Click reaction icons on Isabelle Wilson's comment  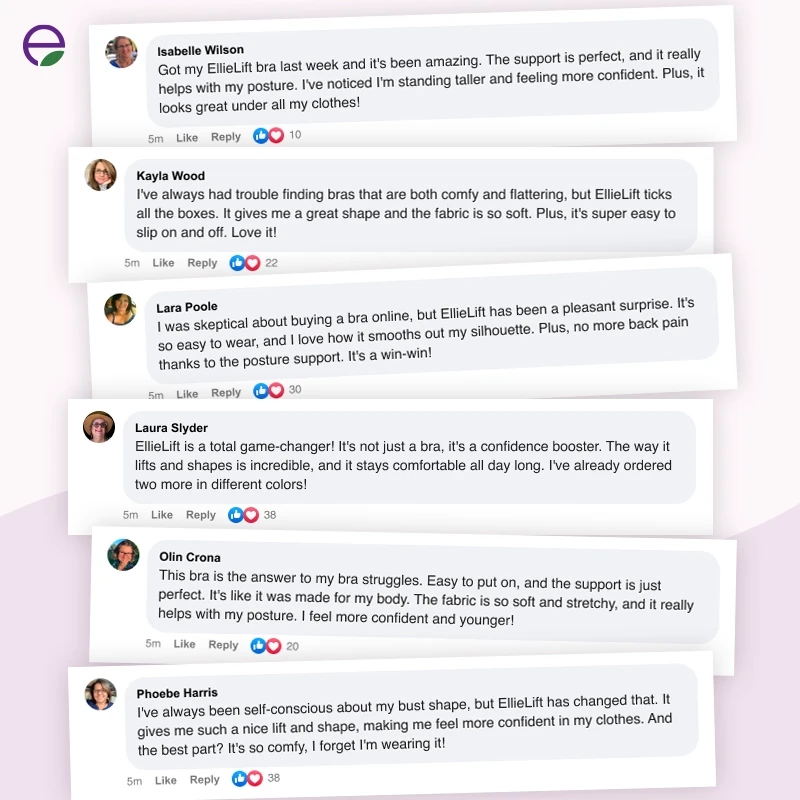coord(268,136)
